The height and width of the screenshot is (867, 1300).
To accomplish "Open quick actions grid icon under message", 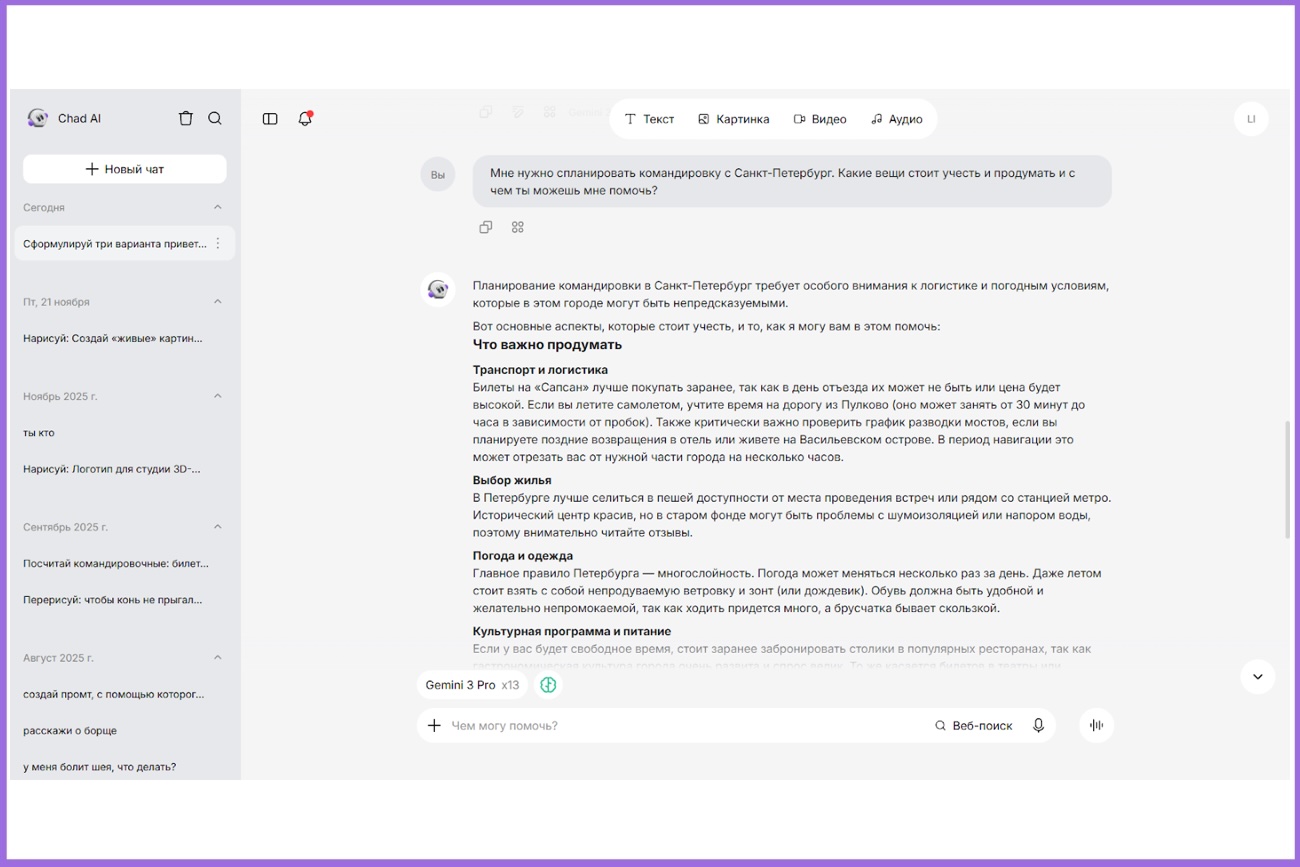I will tap(518, 227).
